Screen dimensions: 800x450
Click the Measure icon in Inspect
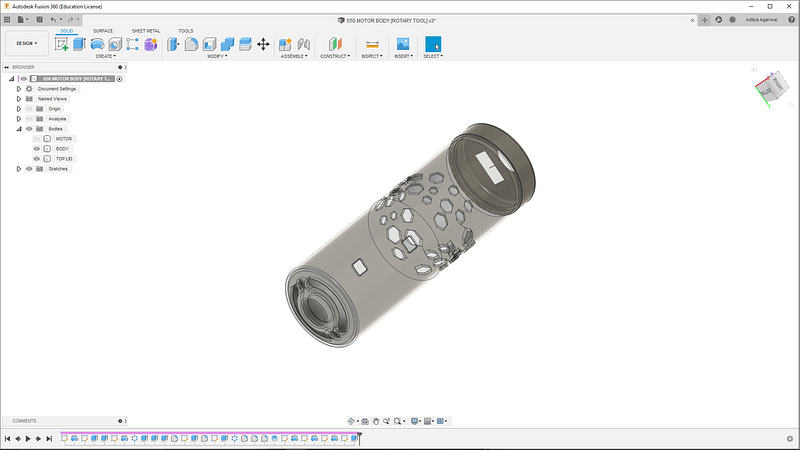pyautogui.click(x=372, y=44)
